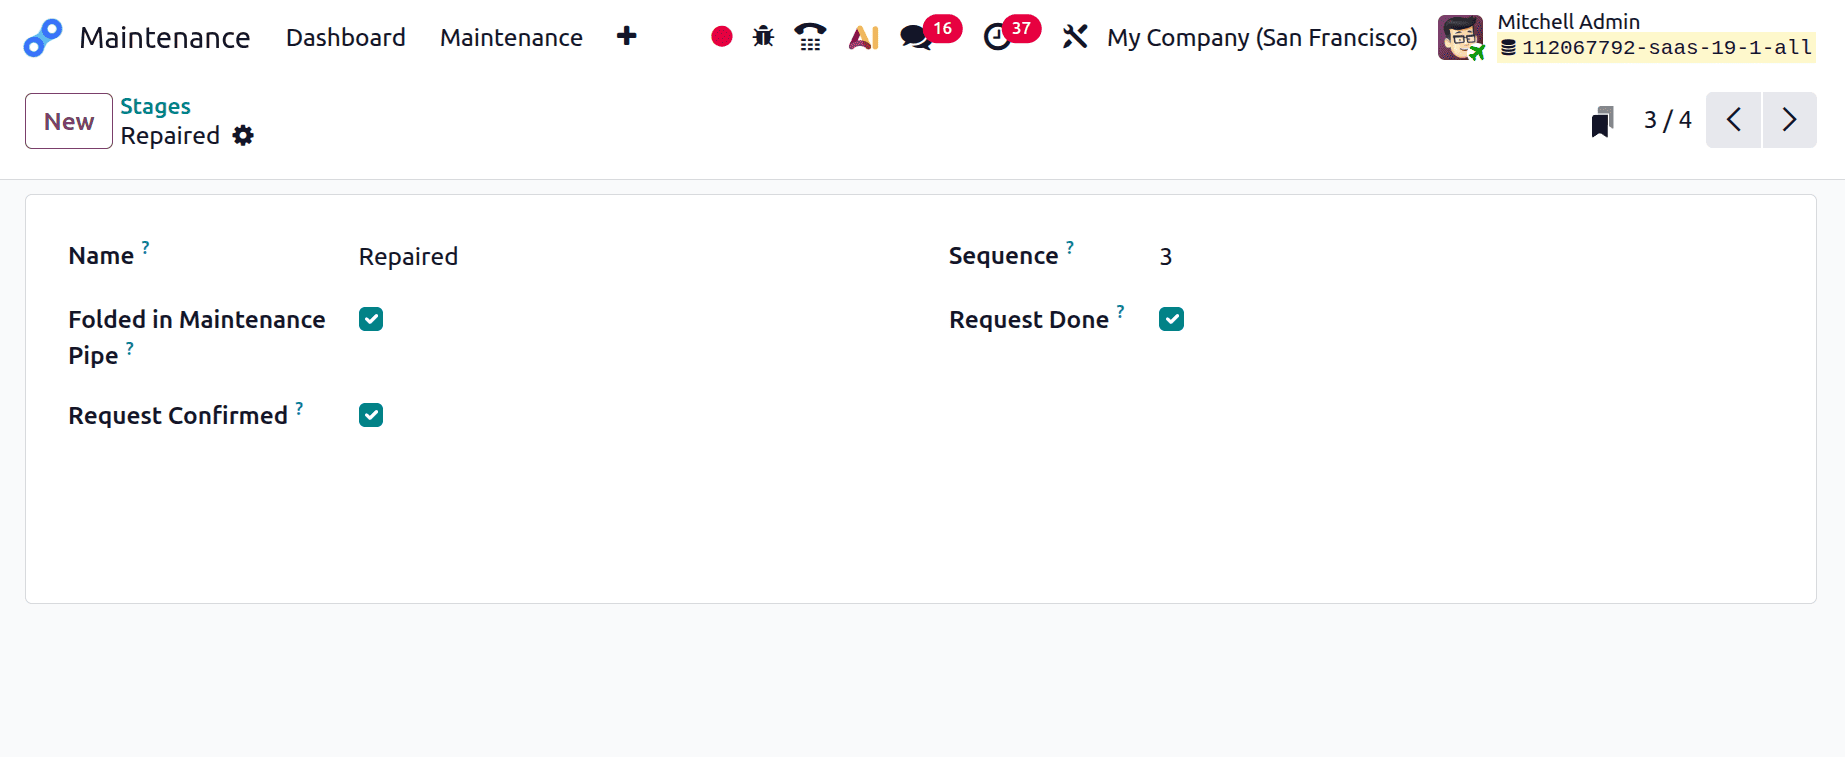Click the Repaired breadcrumb title
The height and width of the screenshot is (757, 1845).
pos(170,136)
